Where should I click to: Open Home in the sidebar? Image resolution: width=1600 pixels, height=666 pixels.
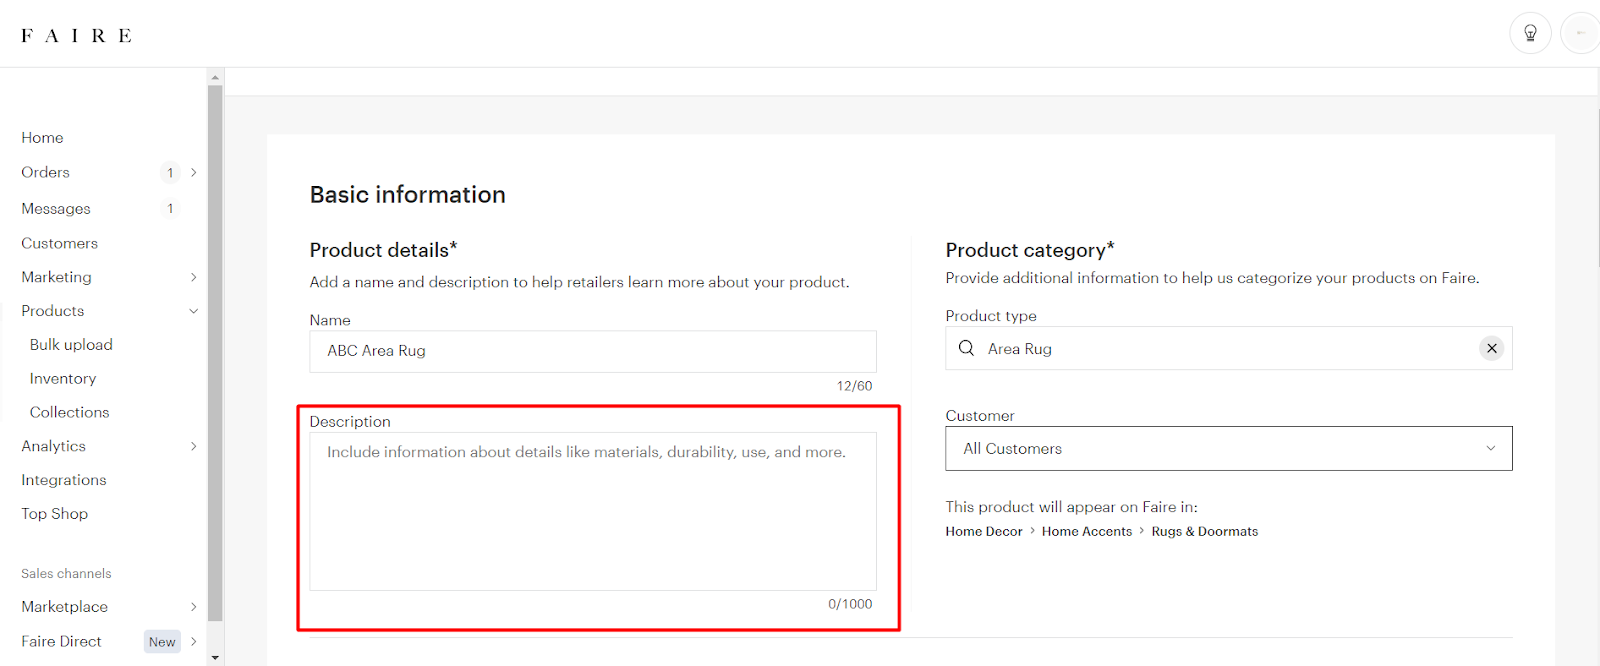click(42, 138)
